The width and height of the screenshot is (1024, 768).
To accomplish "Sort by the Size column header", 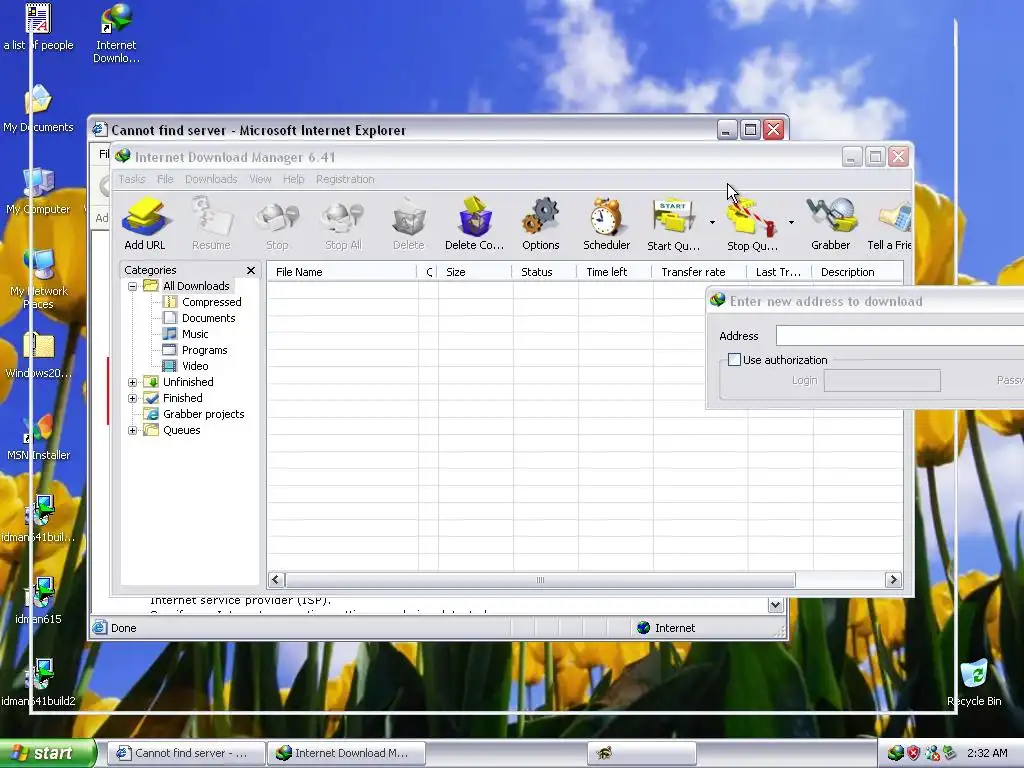I will click(474, 272).
